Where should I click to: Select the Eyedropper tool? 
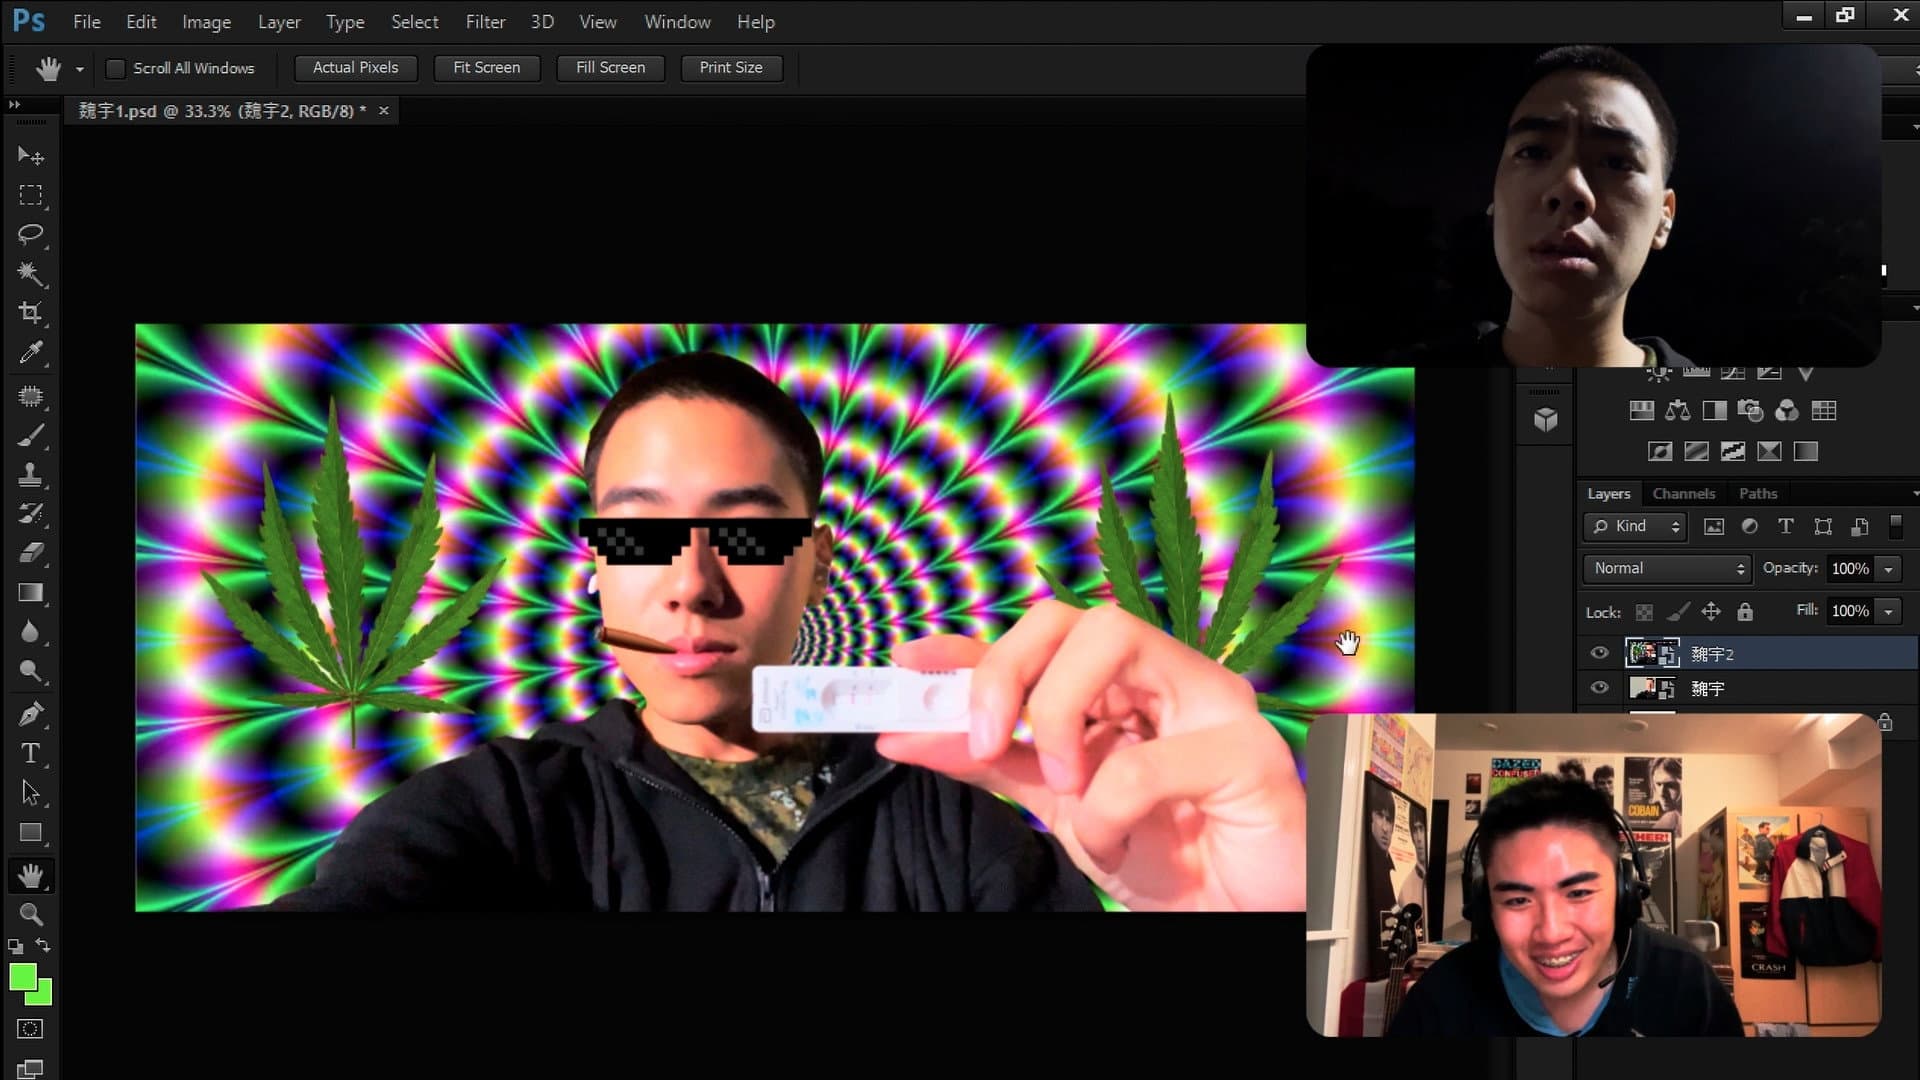click(x=30, y=353)
